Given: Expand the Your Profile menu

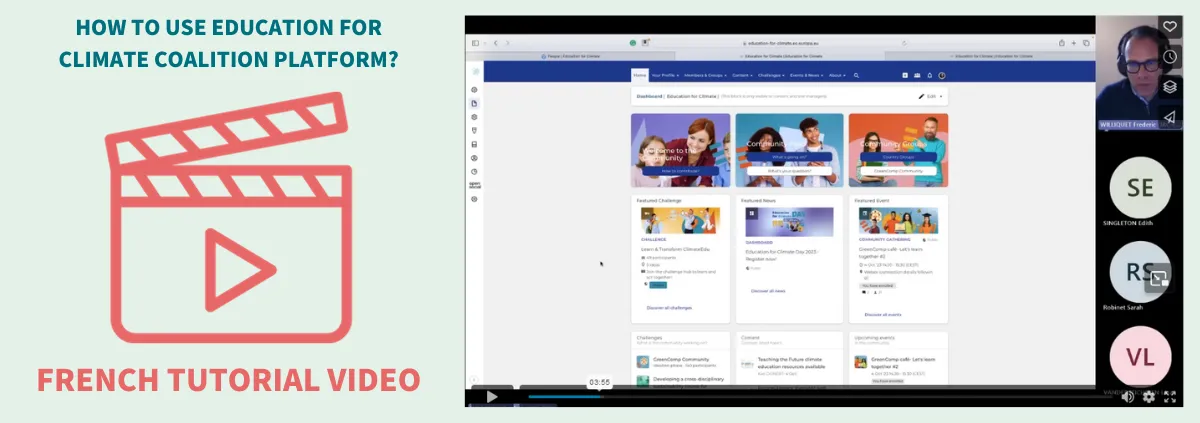Looking at the screenshot, I should click(665, 75).
